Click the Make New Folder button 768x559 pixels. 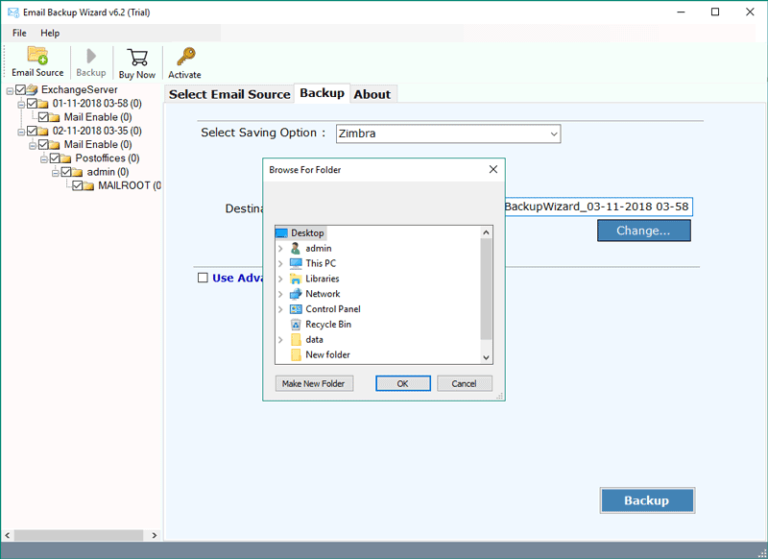pyautogui.click(x=314, y=384)
